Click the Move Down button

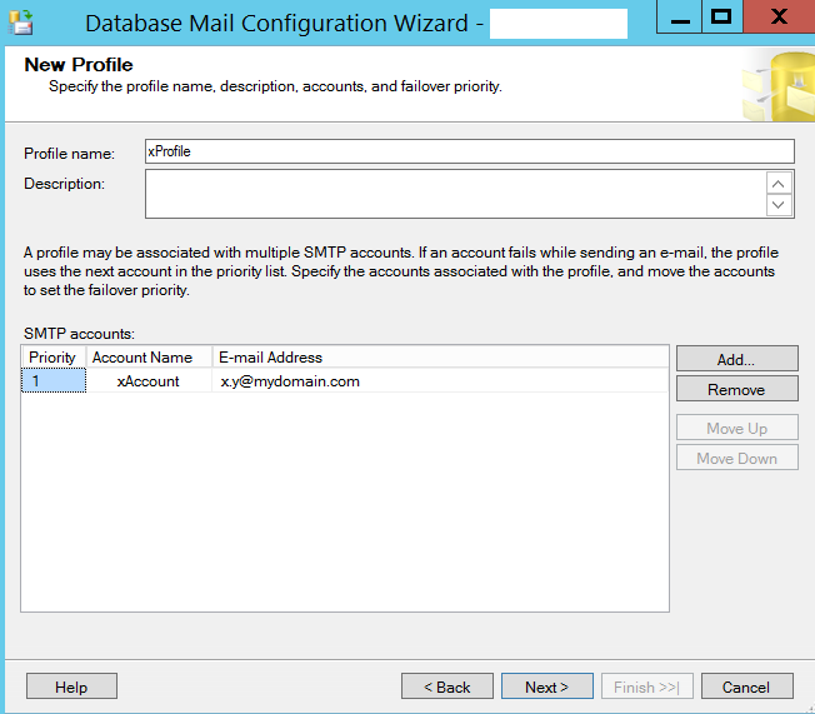[737, 458]
